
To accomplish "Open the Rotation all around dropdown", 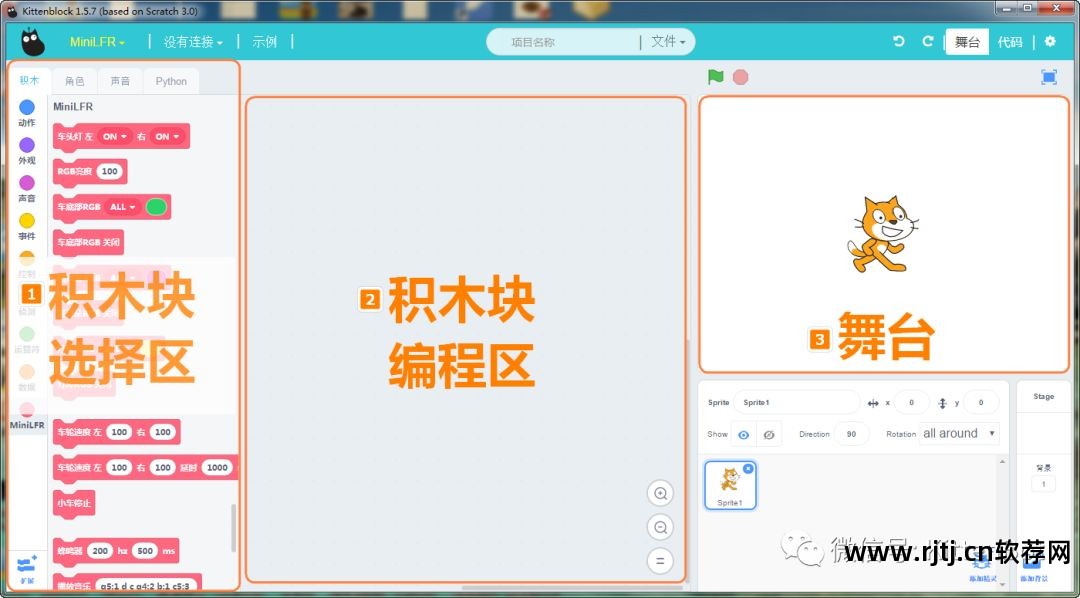I will 959,433.
